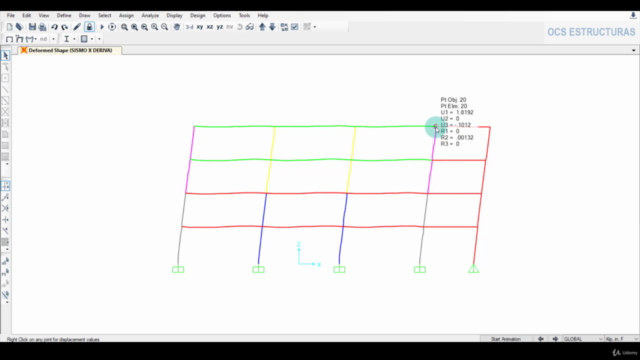Toggle snap to points and grid intersections

click(x=5, y=186)
